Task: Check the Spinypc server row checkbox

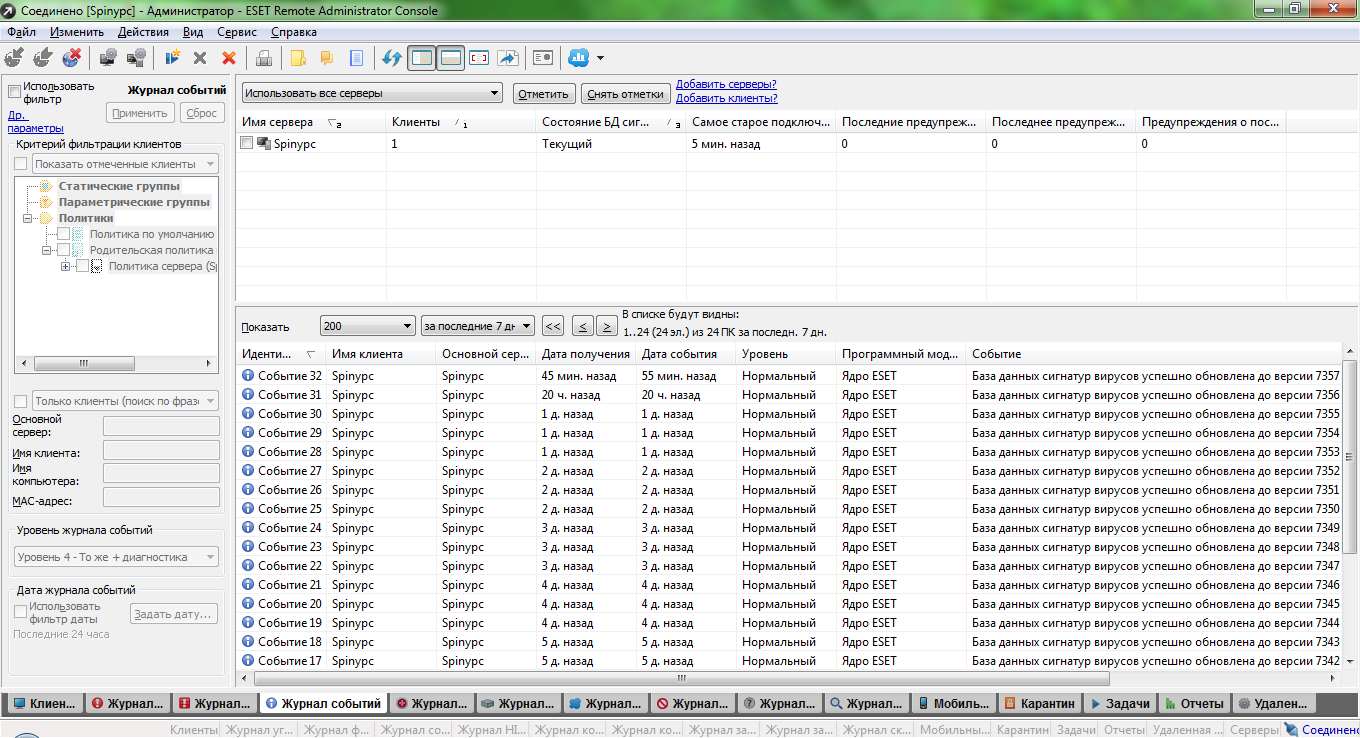Action: [247, 143]
